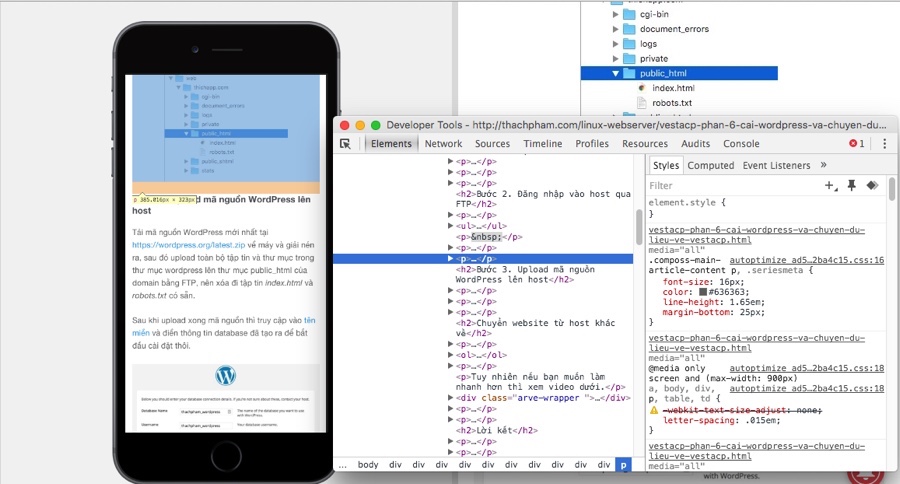The width and height of the screenshot is (900, 484).
Task: Switch to the Network tab
Action: [443, 144]
